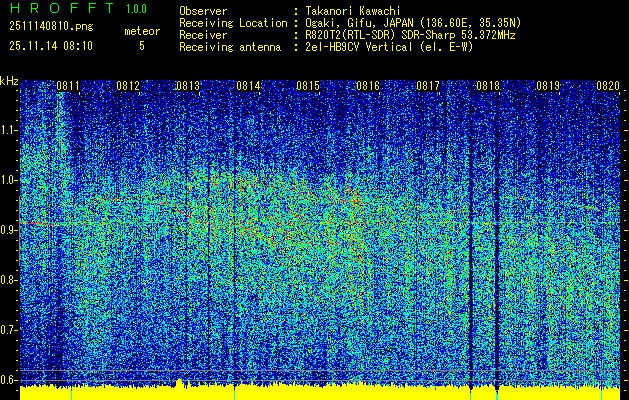Click the 0819 time marker
The image size is (629, 400).
[548, 85]
